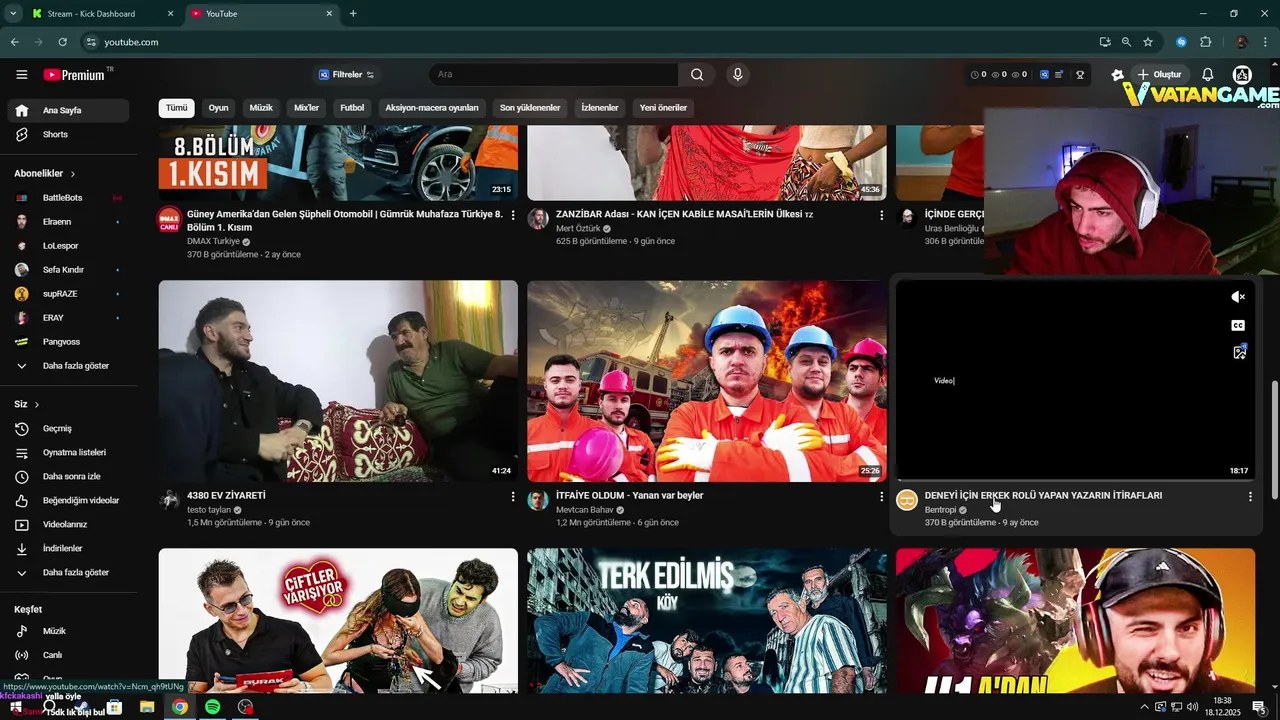
Task: Click the search magnifier button
Action: (697, 75)
